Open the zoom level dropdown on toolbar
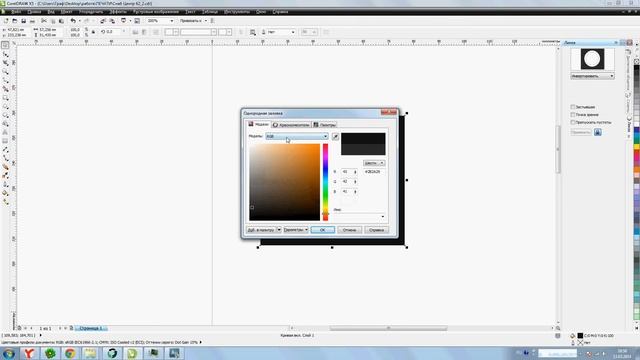Screen dimensions: 640x360 pos(171,21)
